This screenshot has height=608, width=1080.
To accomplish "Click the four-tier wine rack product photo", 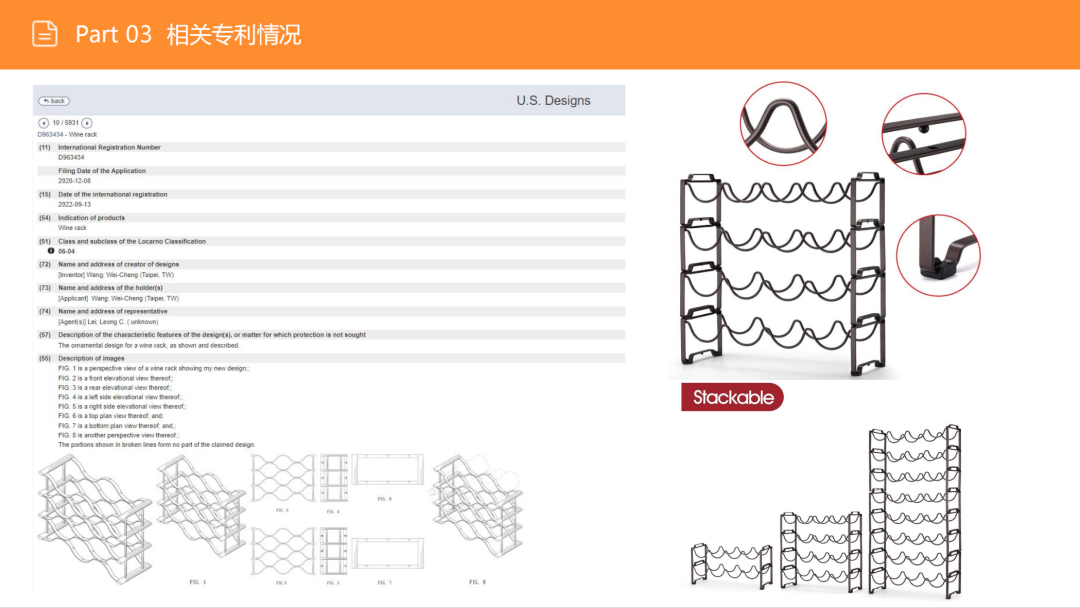I will [x=782, y=274].
